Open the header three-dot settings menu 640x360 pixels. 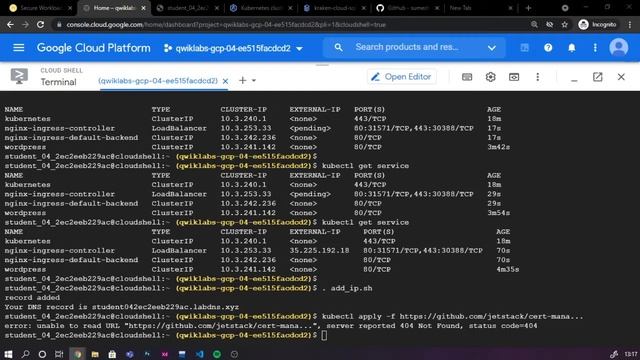(595, 48)
